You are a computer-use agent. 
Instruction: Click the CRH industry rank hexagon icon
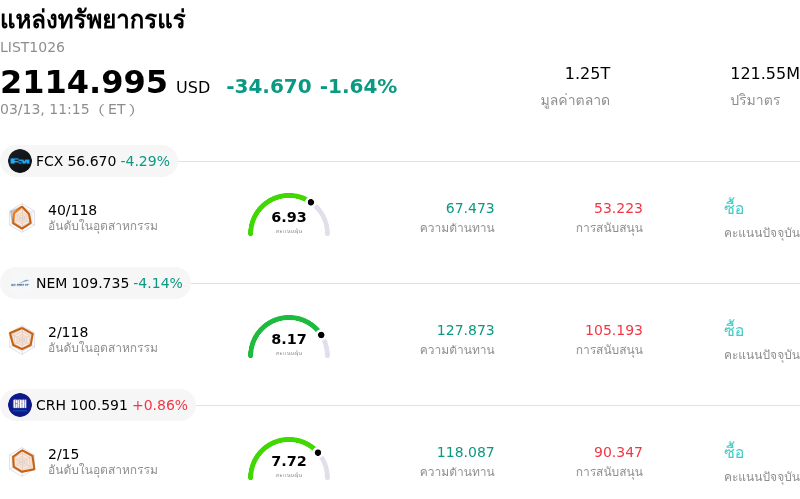point(22,461)
